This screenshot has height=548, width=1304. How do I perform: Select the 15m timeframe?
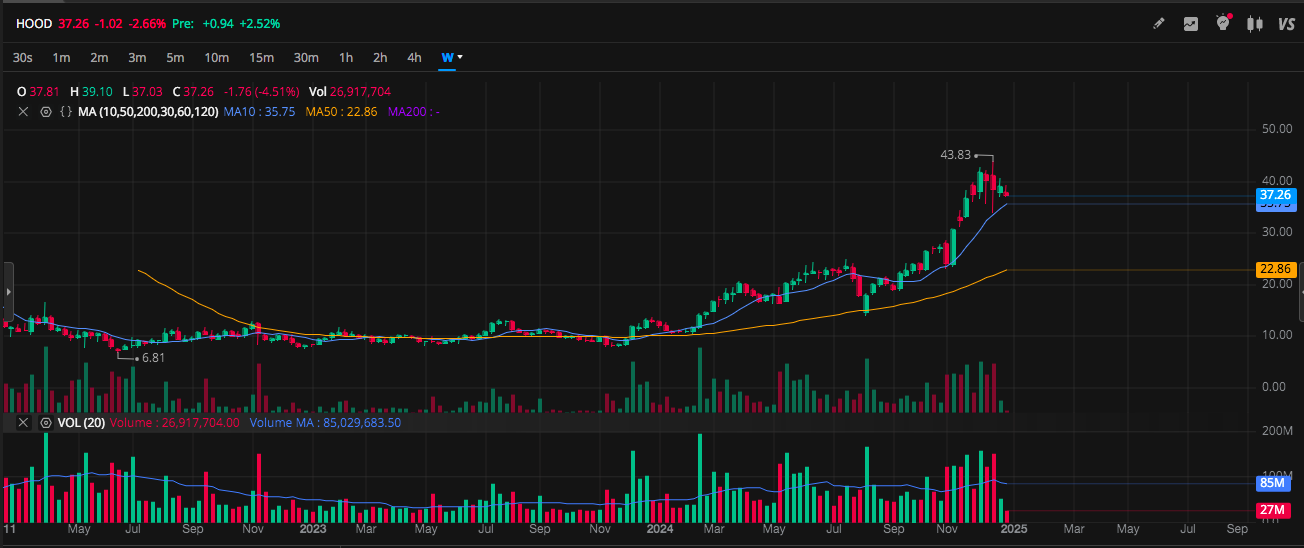(262, 57)
